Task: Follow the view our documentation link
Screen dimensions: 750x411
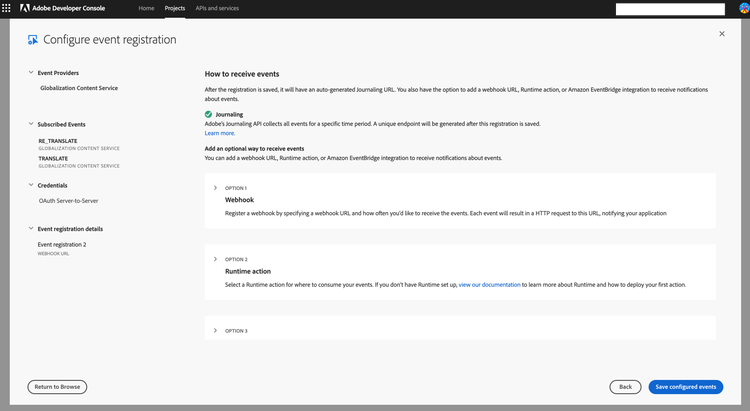Action: pyautogui.click(x=489, y=285)
